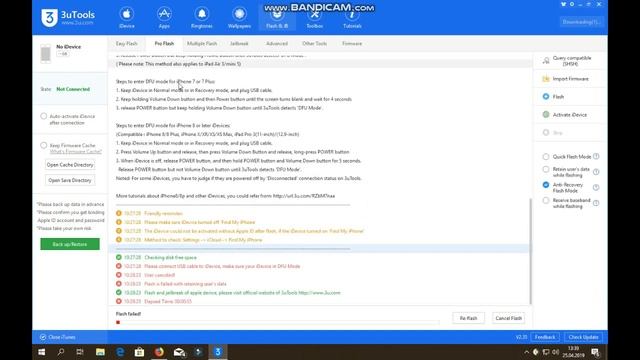The height and width of the screenshot is (360, 640).
Task: Show hidden system tray icons
Action: pyautogui.click(x=526, y=352)
